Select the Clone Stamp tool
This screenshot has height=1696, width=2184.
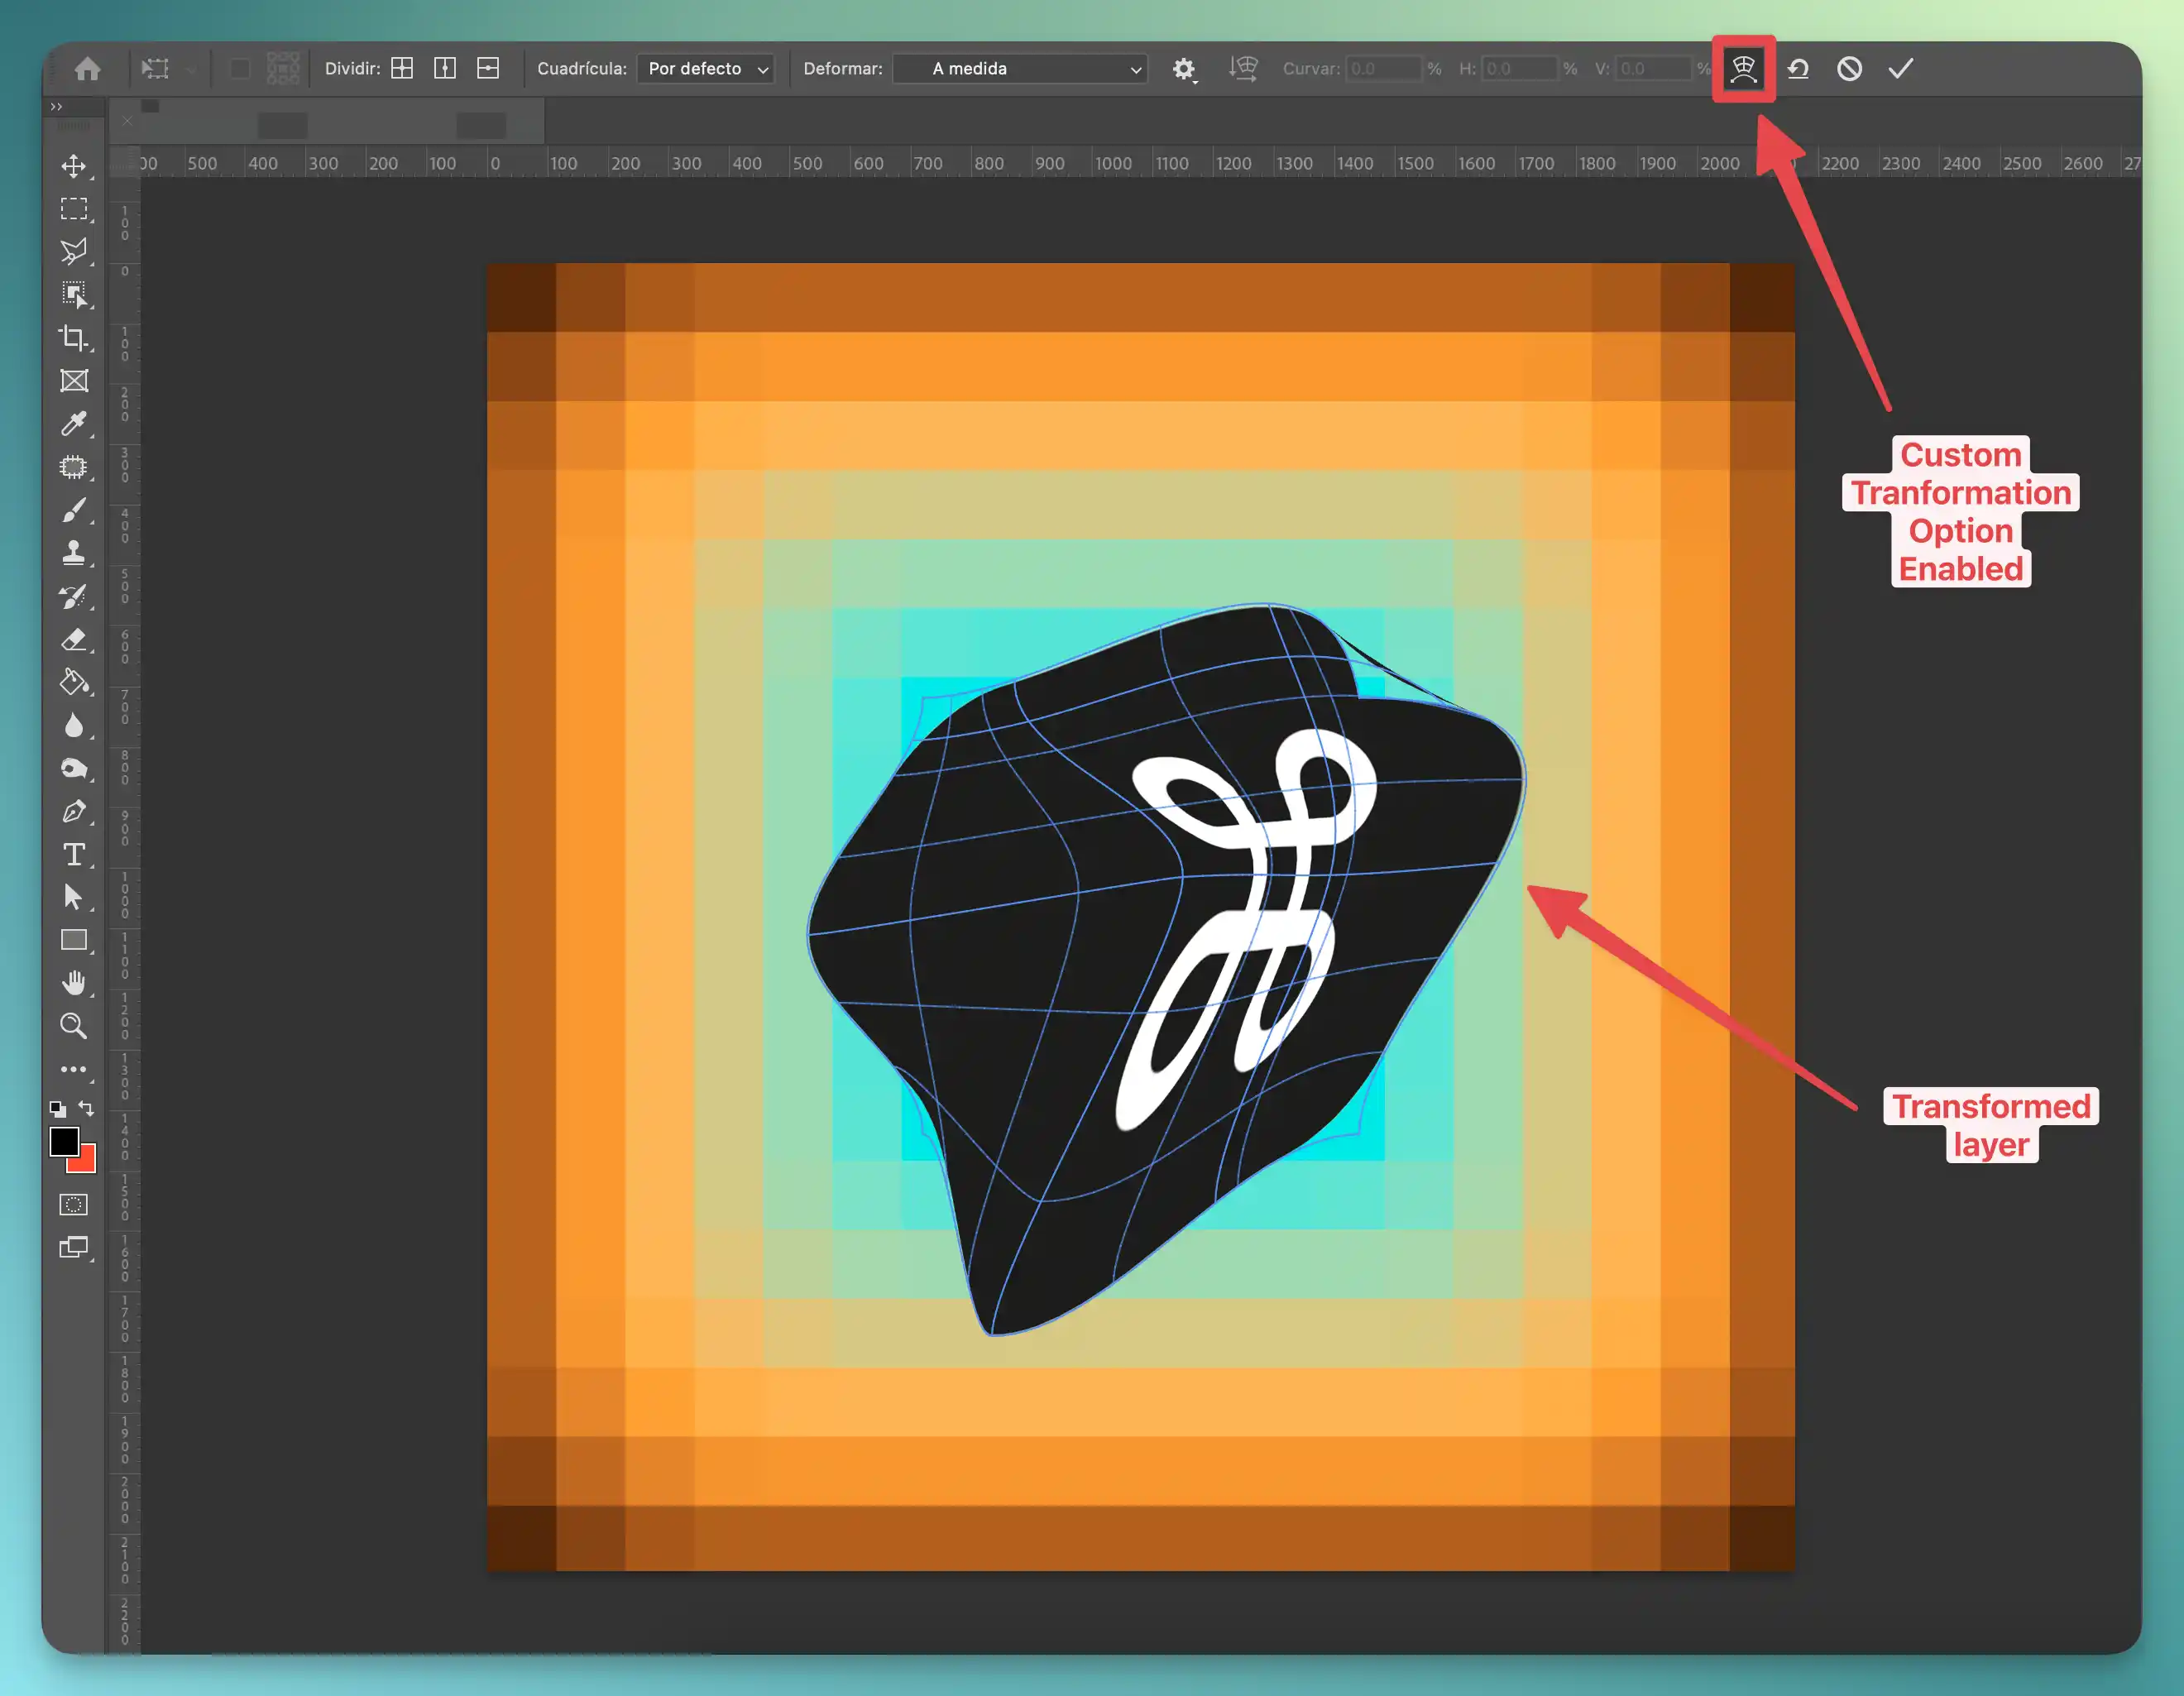pyautogui.click(x=74, y=553)
